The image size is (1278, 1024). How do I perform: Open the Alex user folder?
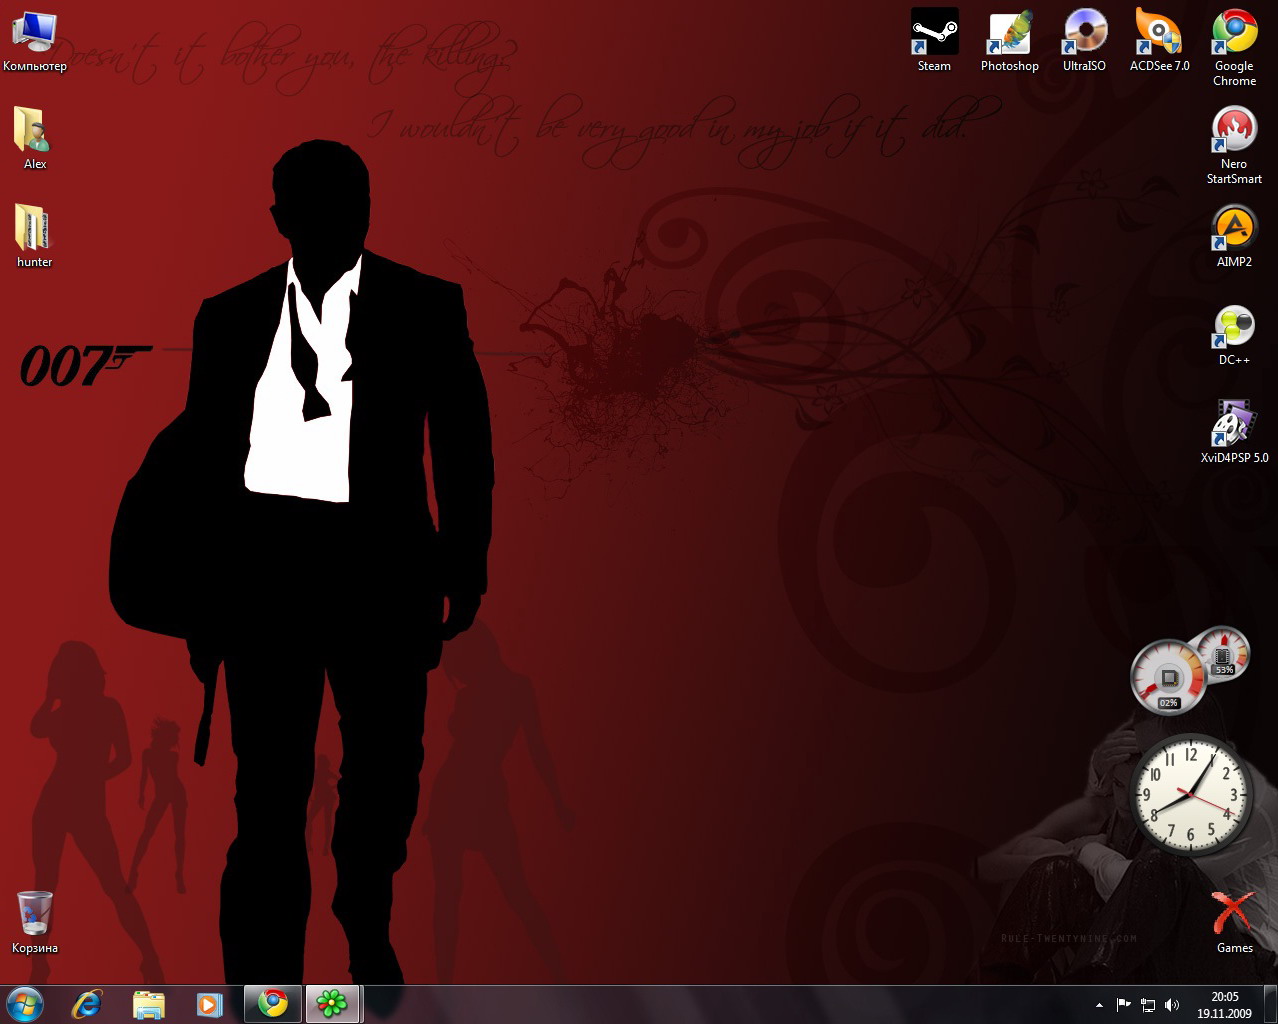coord(35,138)
